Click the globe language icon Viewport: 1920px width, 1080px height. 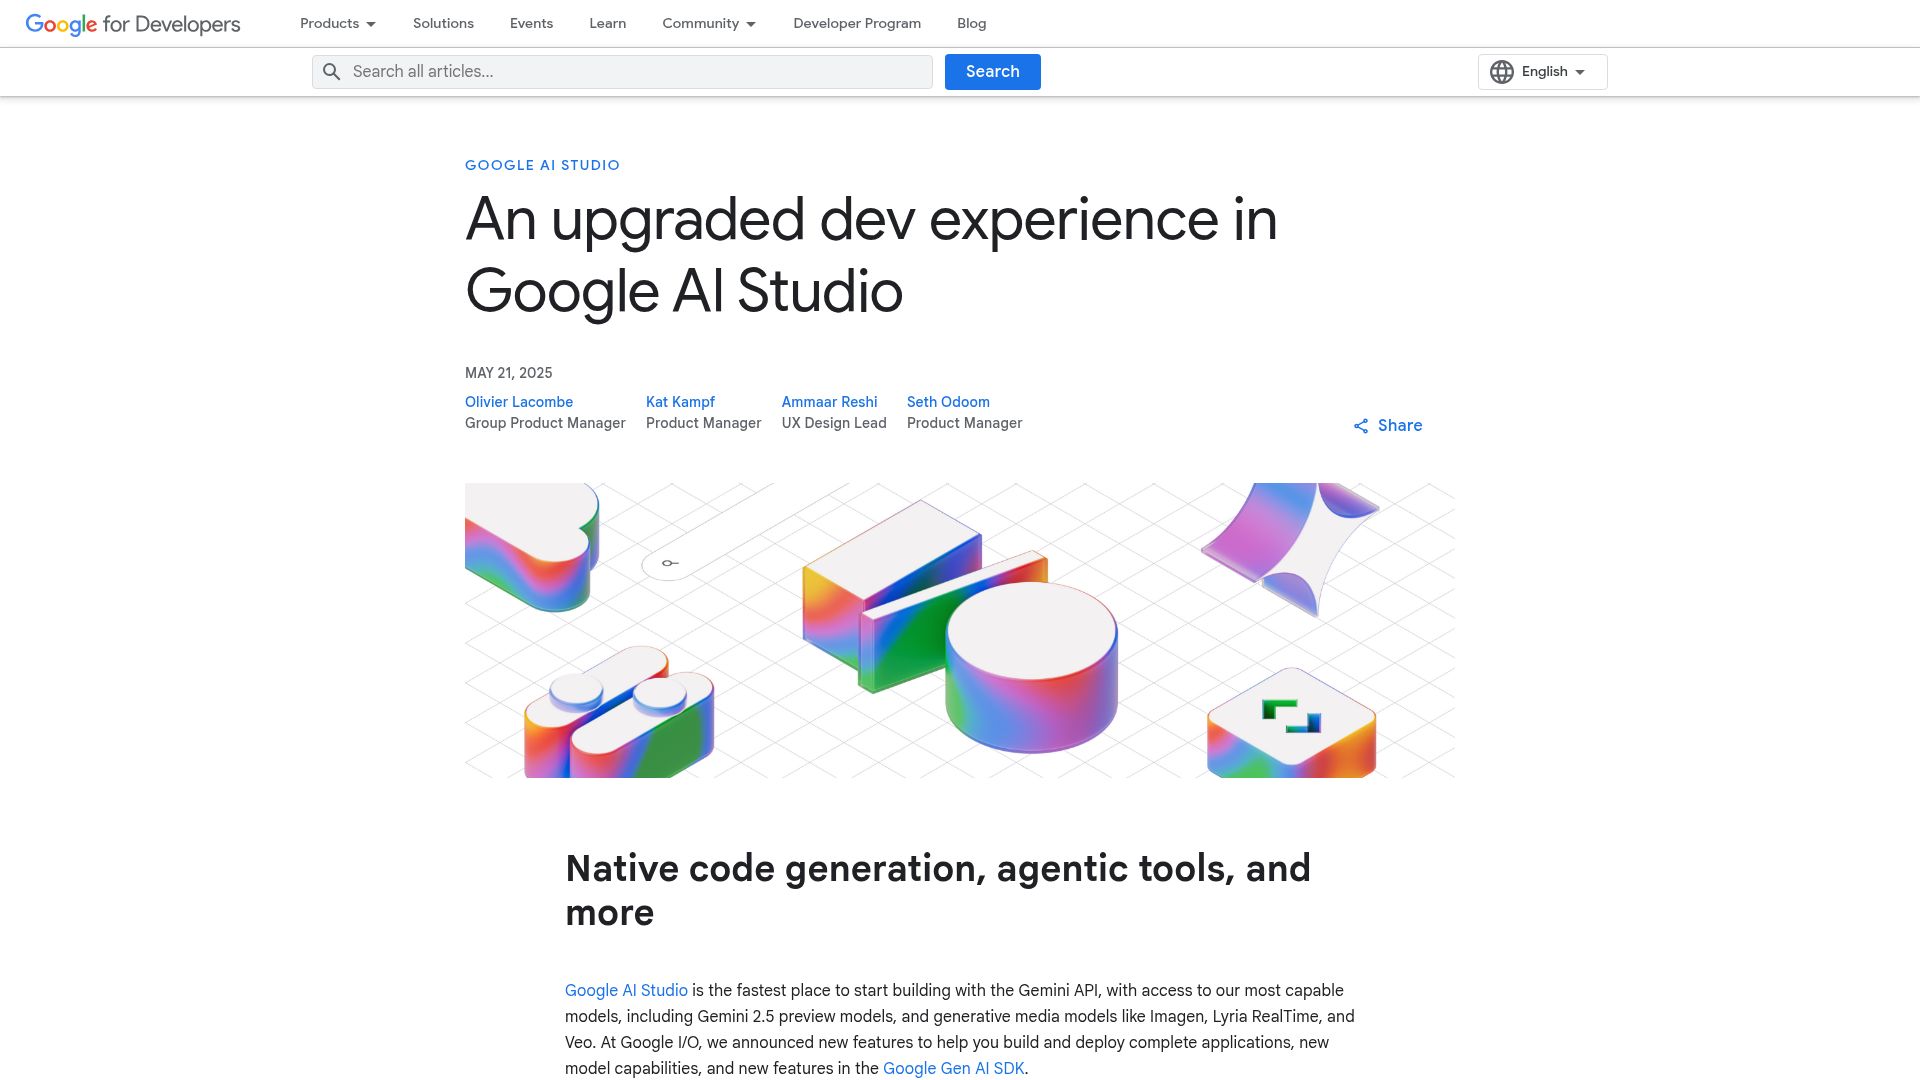pyautogui.click(x=1501, y=72)
